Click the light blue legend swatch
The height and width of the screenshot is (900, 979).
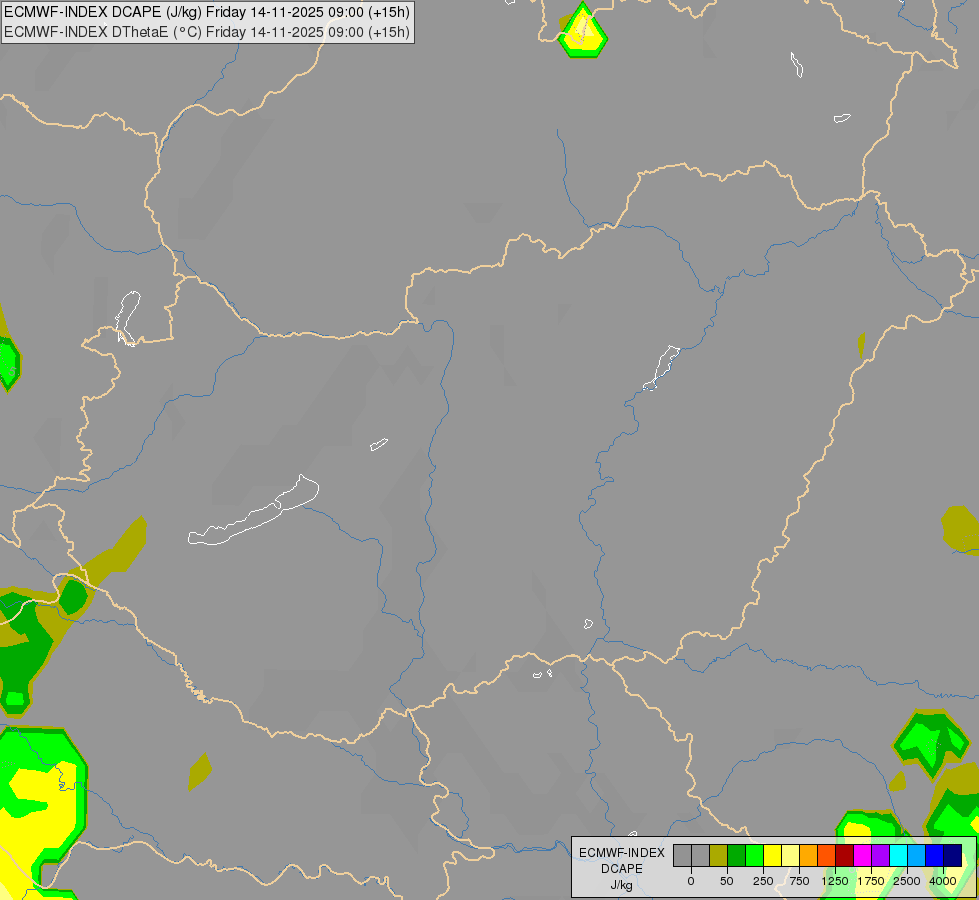917,856
